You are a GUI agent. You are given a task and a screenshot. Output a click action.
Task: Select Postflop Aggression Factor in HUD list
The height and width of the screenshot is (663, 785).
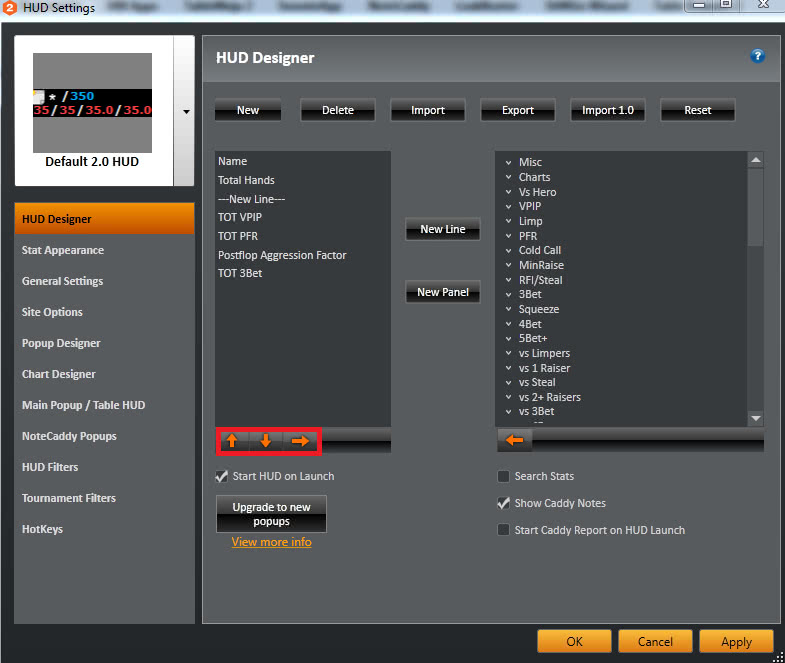pyautogui.click(x=282, y=255)
